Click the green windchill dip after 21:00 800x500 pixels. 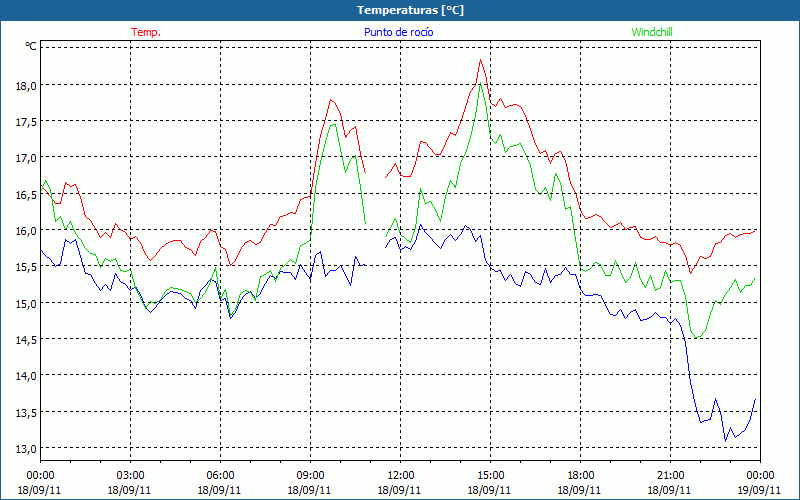pos(696,337)
